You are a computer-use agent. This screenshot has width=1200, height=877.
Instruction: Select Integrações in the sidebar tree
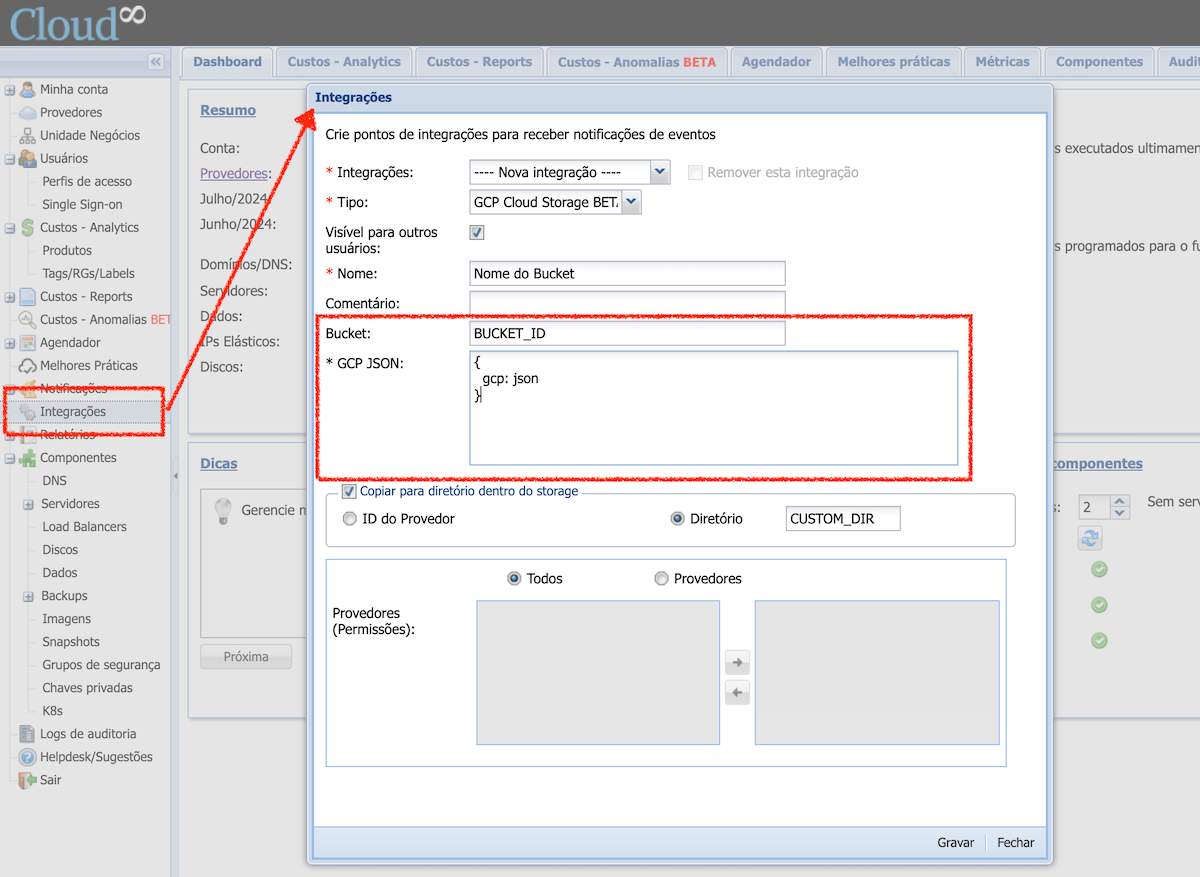coord(73,411)
